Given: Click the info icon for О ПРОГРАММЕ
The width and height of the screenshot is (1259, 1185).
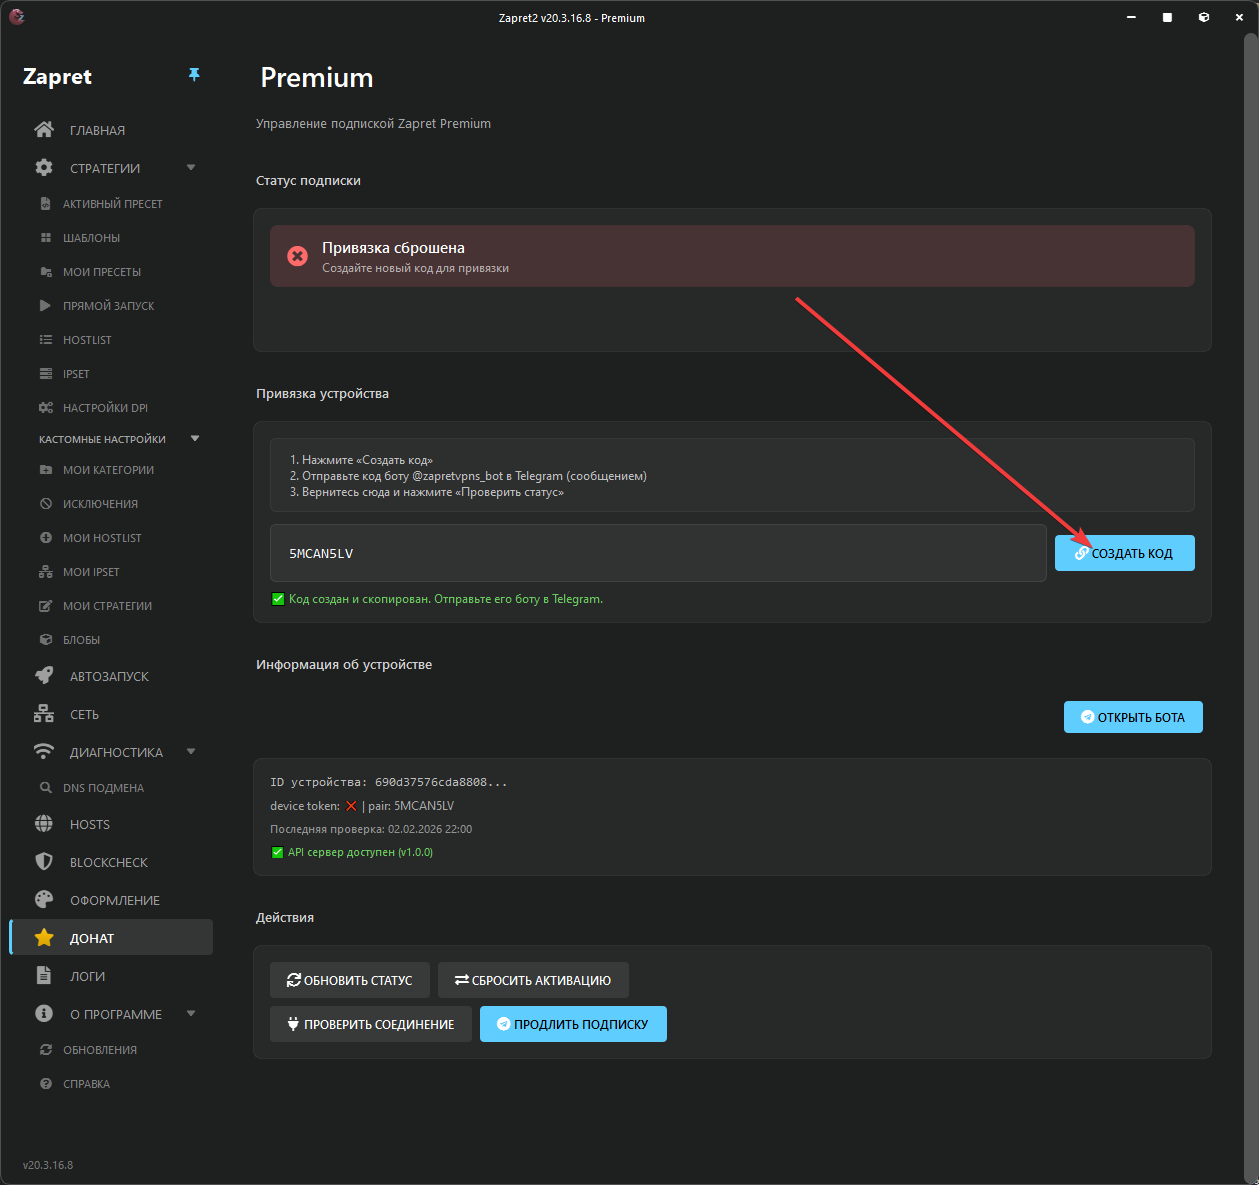Looking at the screenshot, I should (x=44, y=1014).
